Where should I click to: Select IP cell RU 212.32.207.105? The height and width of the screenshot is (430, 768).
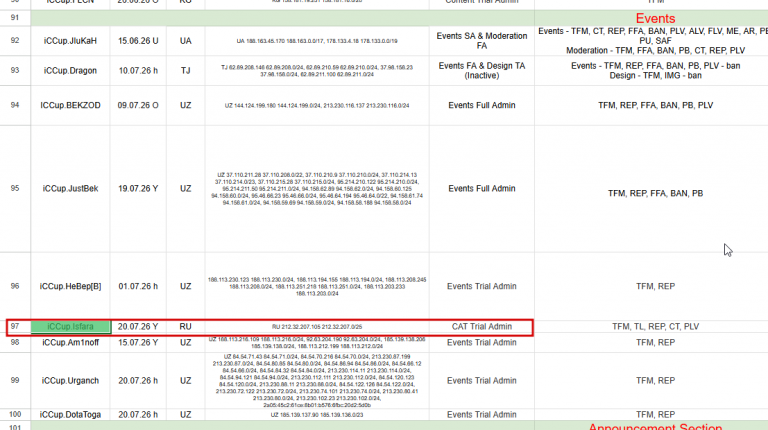coord(317,327)
